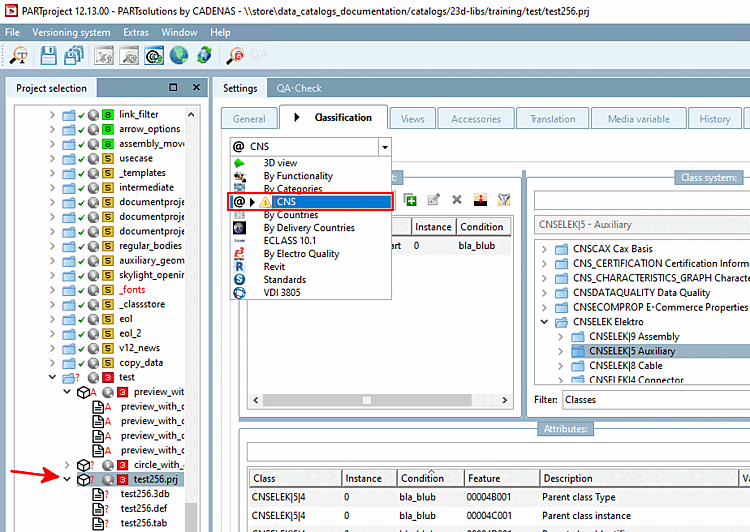Switch to the General tab

pos(249,119)
